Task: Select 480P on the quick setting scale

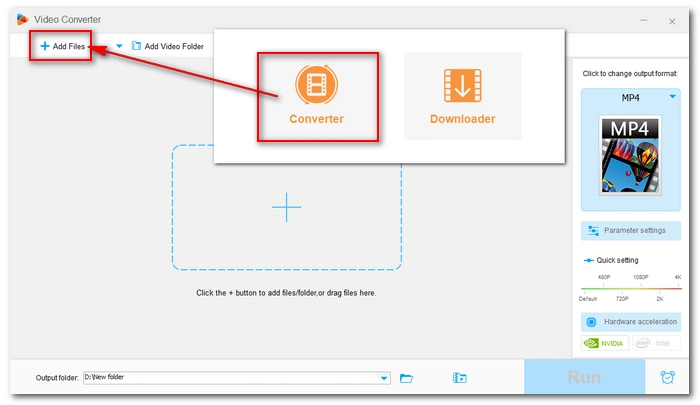Action: tap(604, 277)
